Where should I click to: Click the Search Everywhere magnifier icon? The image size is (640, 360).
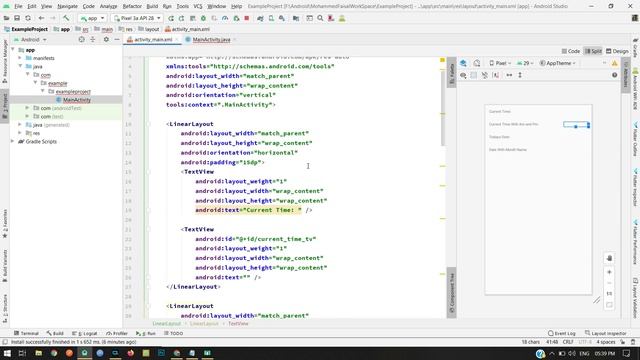320,18
